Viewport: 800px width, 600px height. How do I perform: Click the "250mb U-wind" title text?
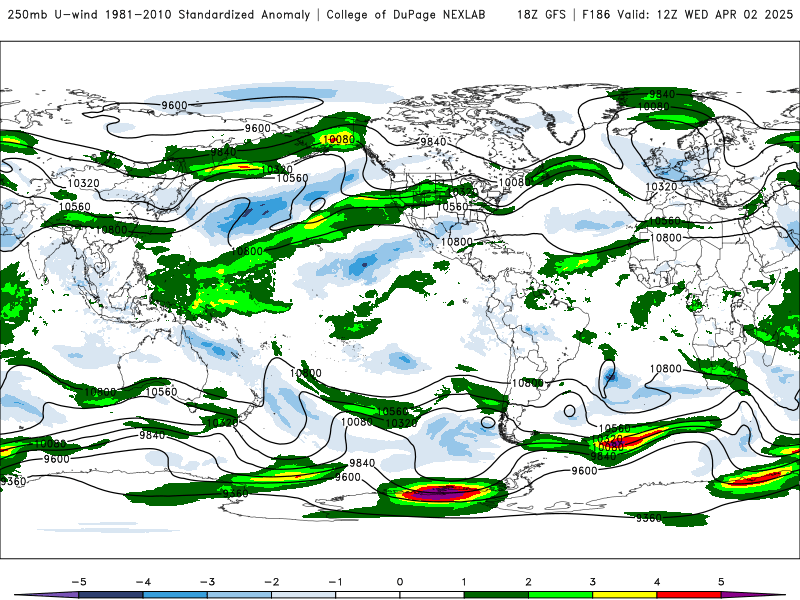tap(53, 14)
